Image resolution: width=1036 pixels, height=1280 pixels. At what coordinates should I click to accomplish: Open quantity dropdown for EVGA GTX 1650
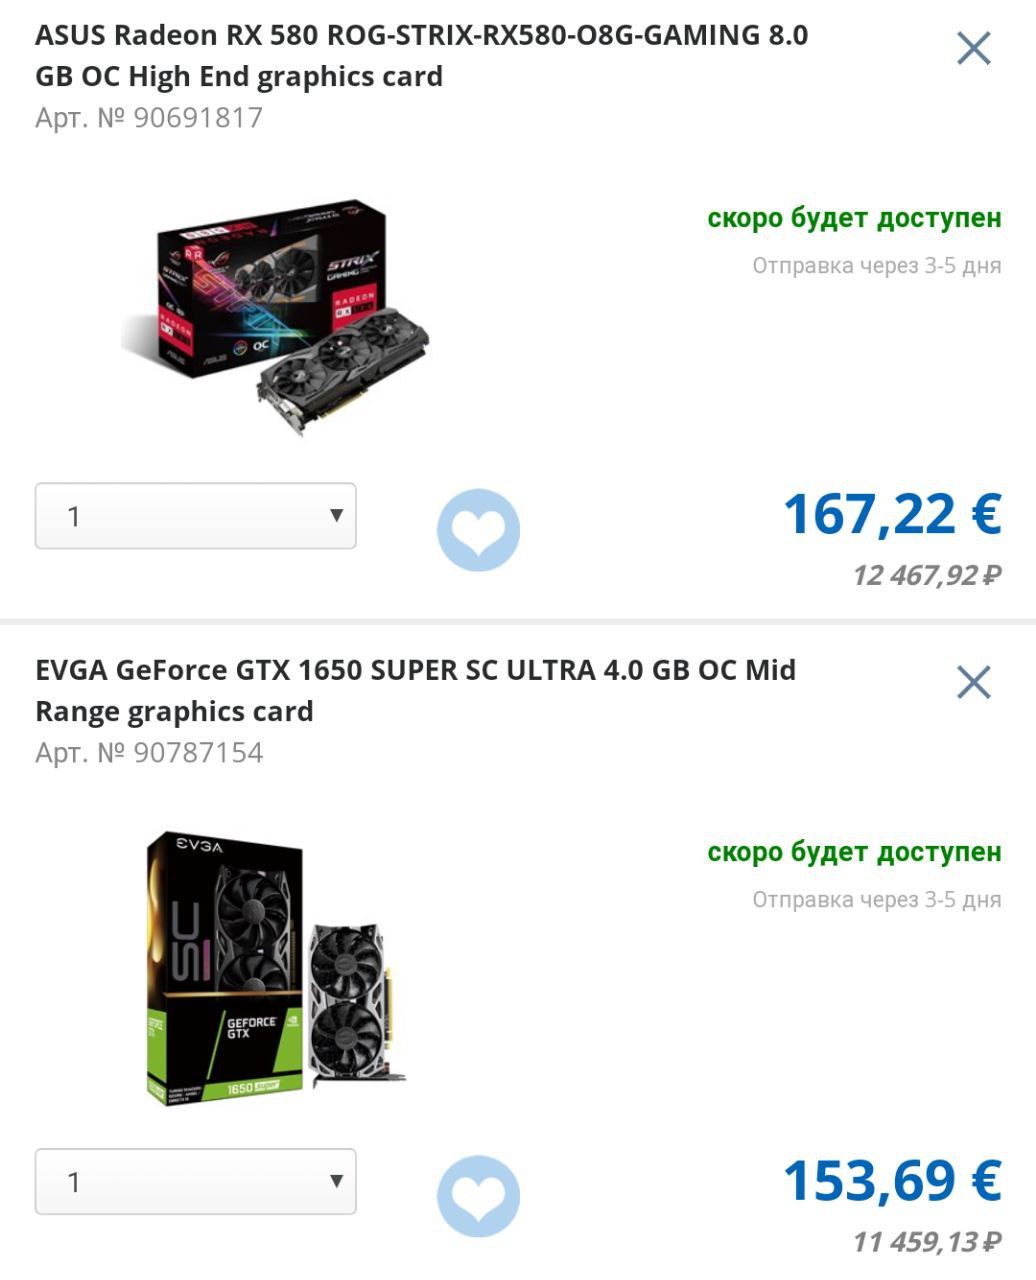[x=196, y=1182]
